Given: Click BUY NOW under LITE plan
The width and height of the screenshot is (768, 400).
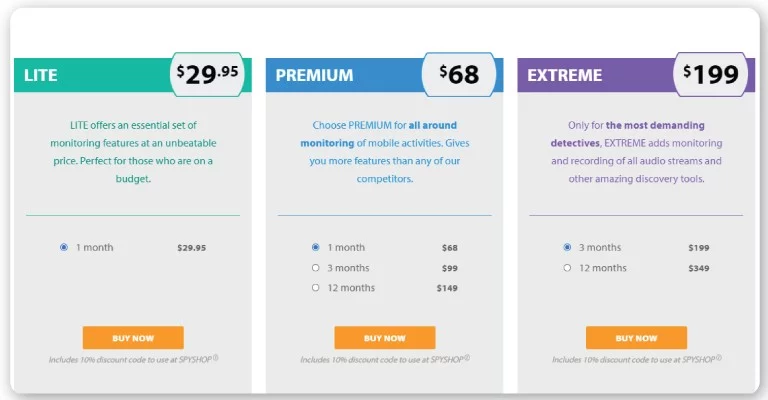Looking at the screenshot, I should pyautogui.click(x=133, y=338).
